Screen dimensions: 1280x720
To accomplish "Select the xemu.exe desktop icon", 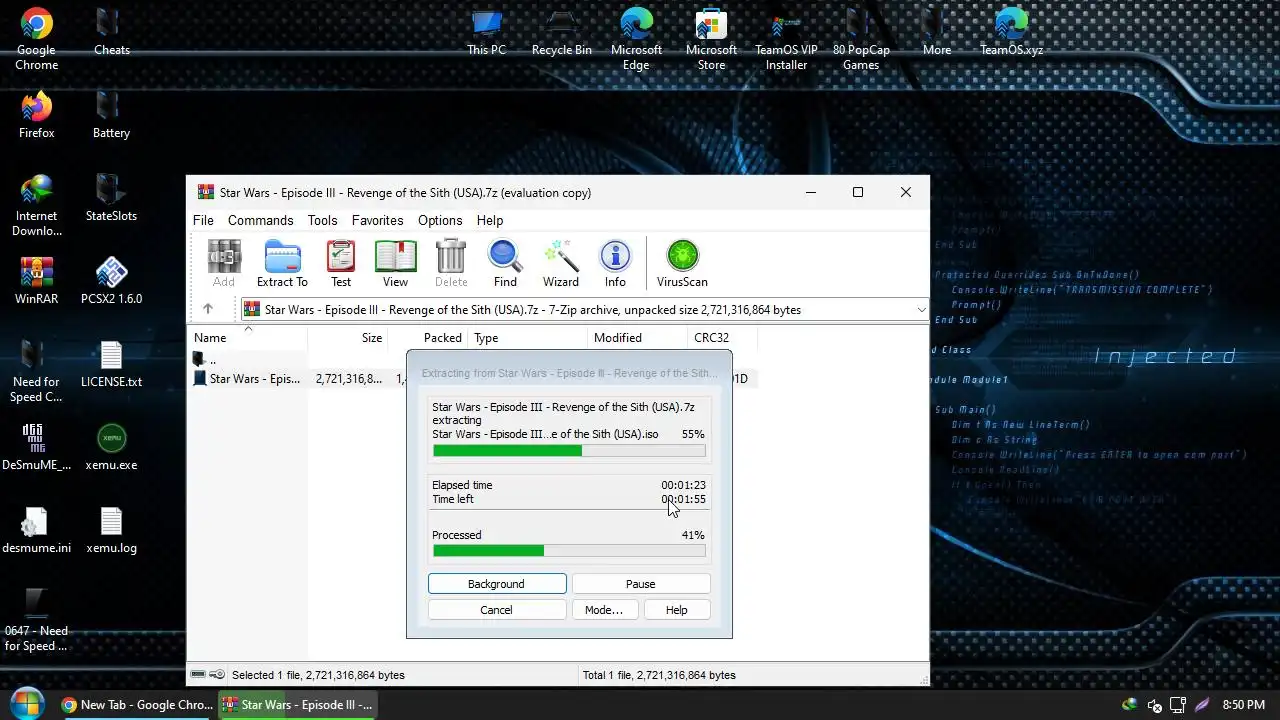I will [x=111, y=447].
